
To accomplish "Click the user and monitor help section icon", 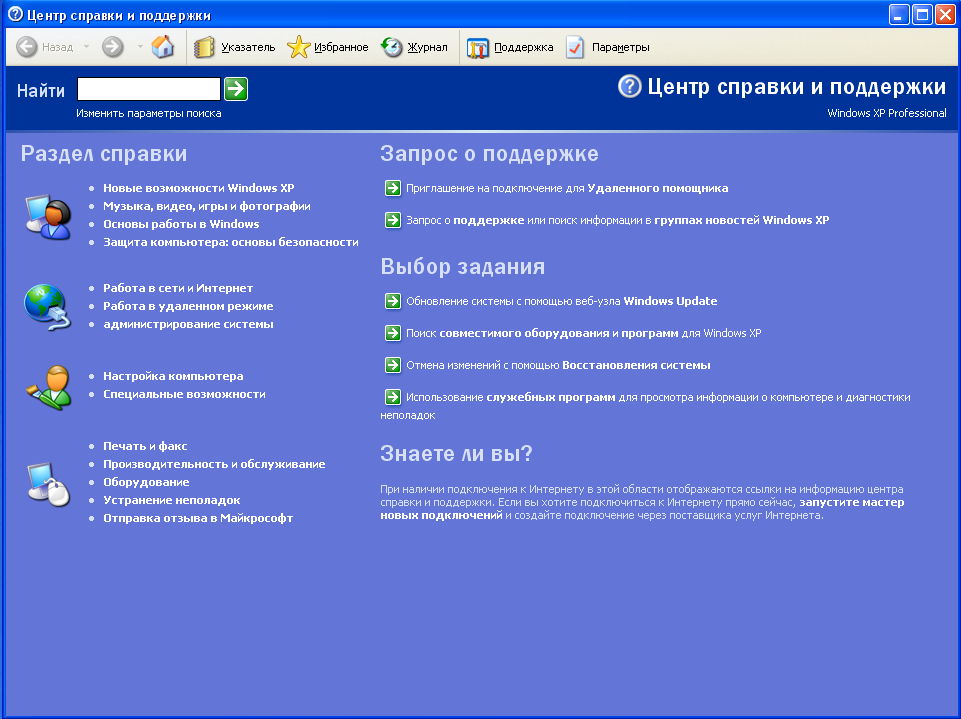I will click(48, 216).
